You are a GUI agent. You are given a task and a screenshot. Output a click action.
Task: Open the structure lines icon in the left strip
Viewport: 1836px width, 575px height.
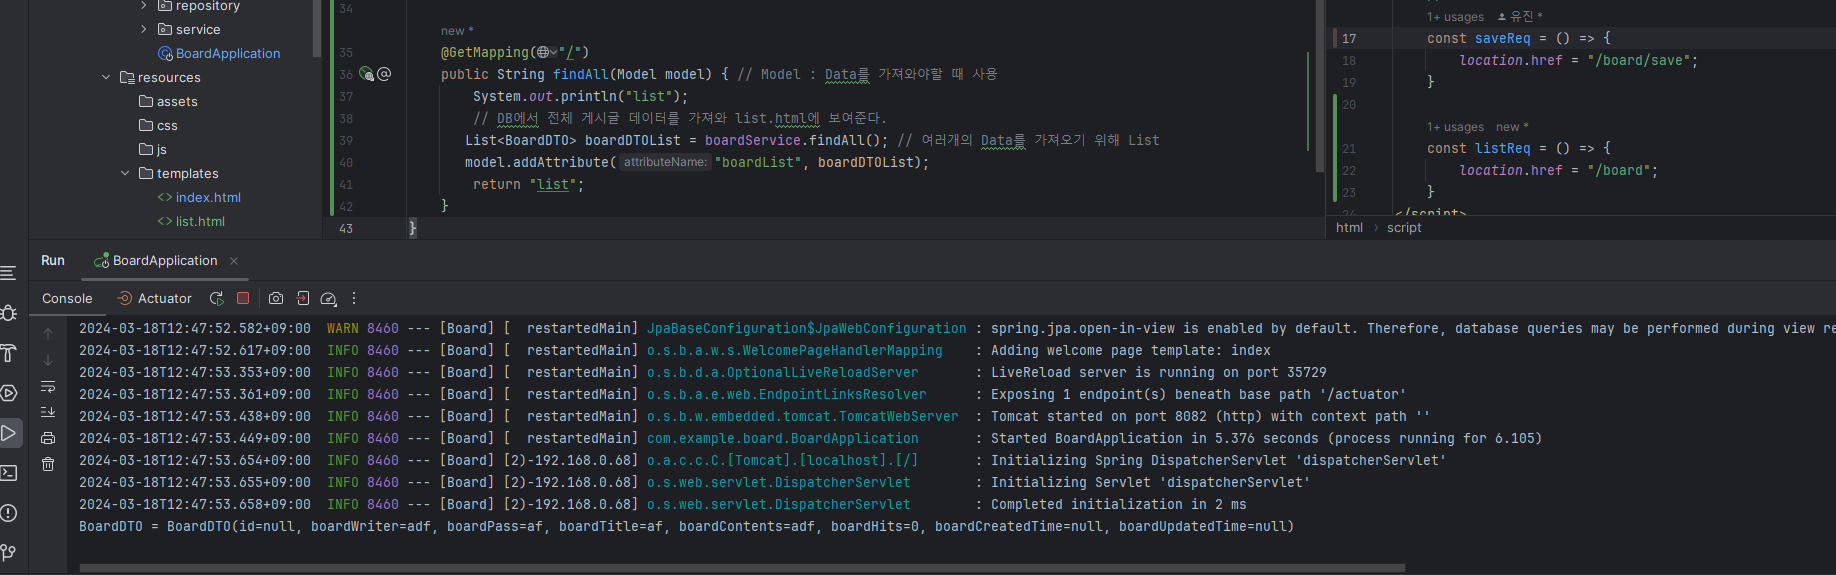[x=9, y=273]
